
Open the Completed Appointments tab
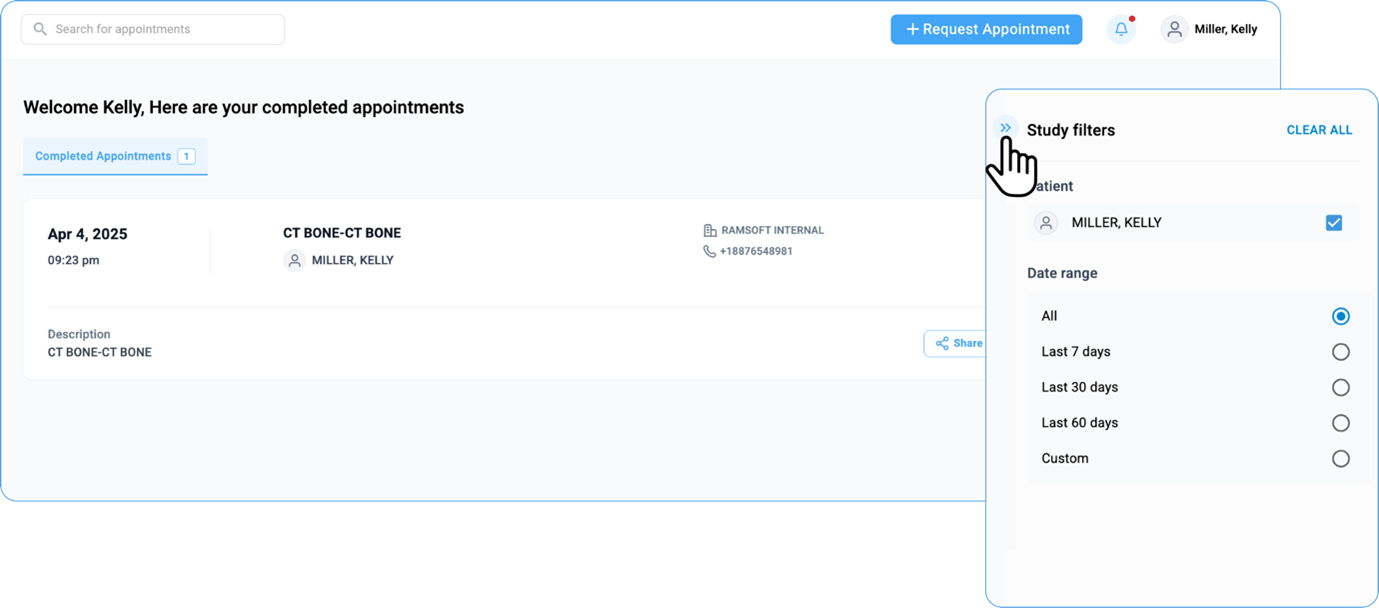[x=114, y=157]
